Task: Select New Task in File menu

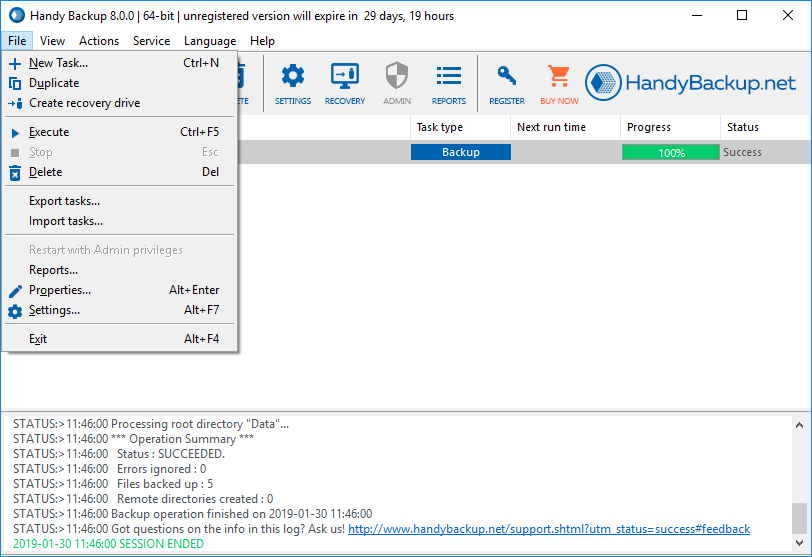Action: (x=58, y=63)
